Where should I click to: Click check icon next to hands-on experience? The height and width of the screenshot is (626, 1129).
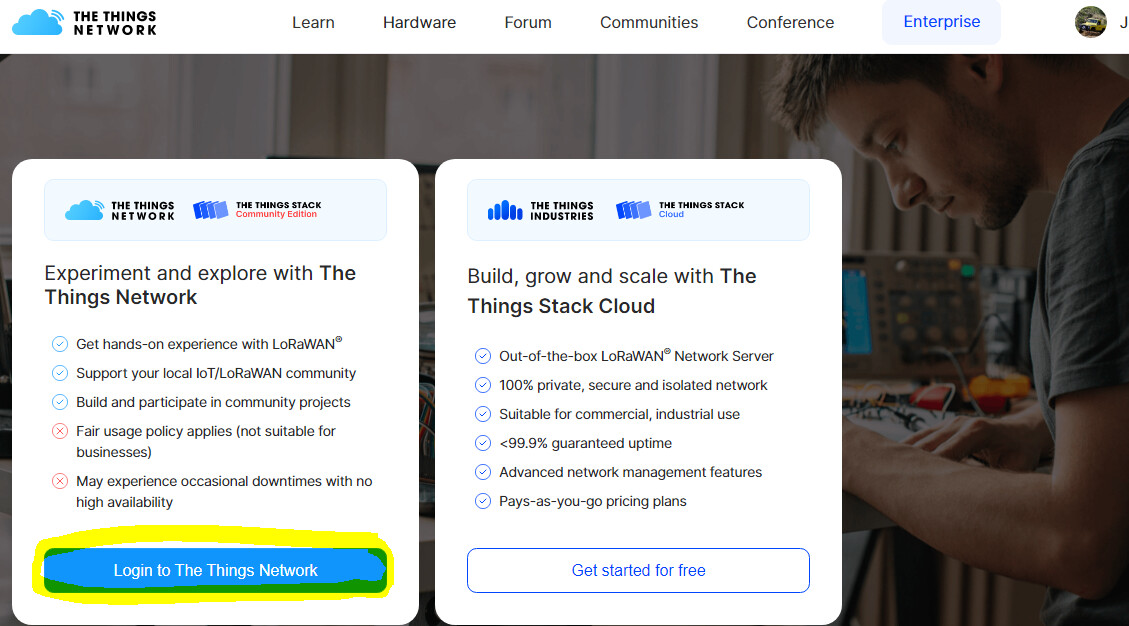(x=60, y=344)
